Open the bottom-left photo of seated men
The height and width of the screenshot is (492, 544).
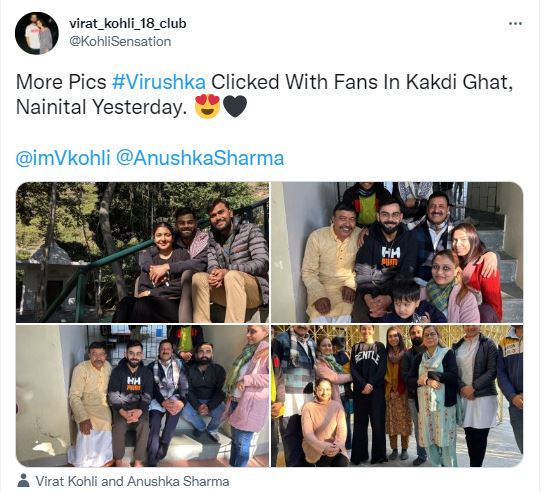tap(142, 396)
